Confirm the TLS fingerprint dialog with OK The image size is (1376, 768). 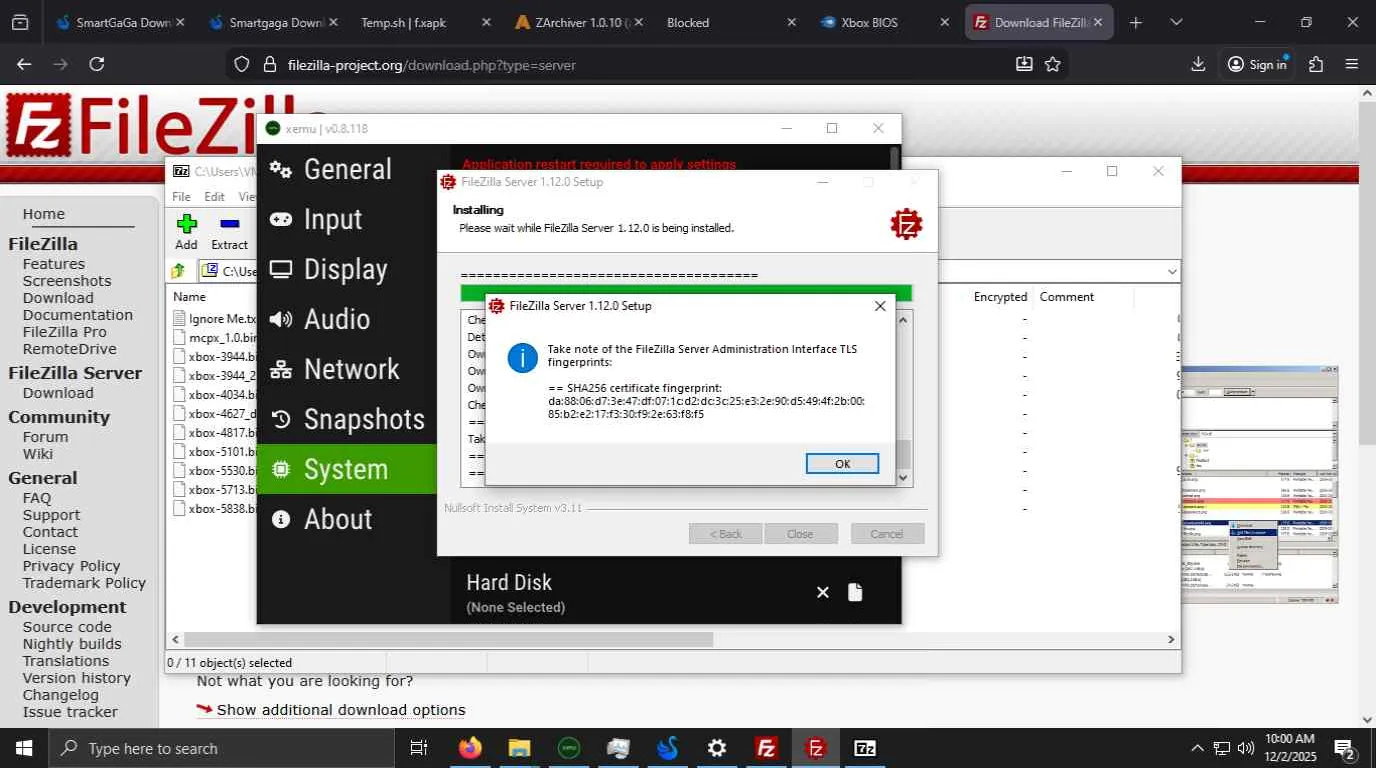coord(842,463)
